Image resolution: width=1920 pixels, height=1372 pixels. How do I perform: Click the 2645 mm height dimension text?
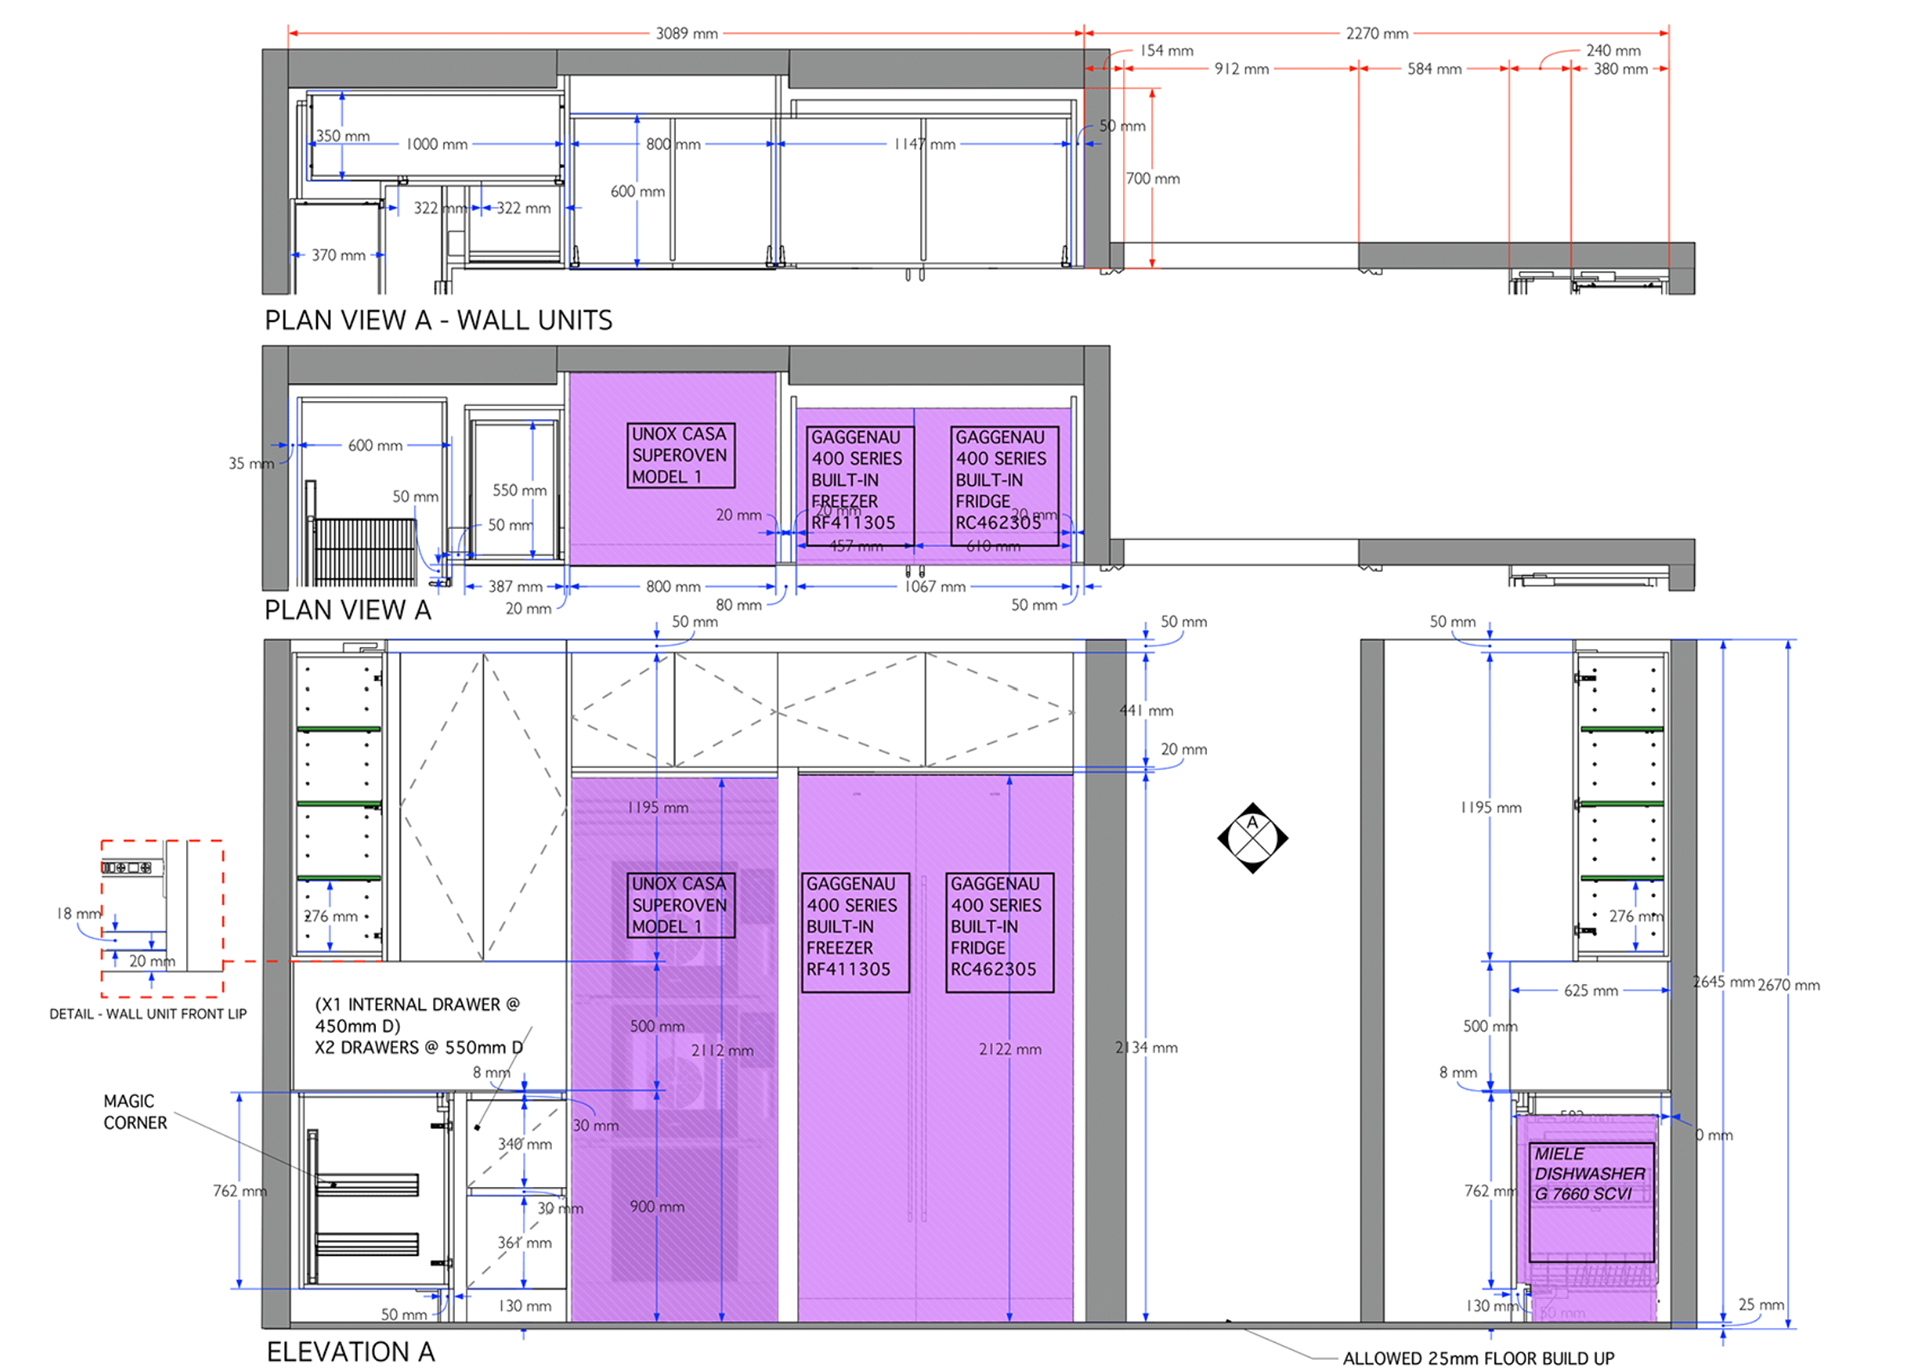click(x=1723, y=982)
